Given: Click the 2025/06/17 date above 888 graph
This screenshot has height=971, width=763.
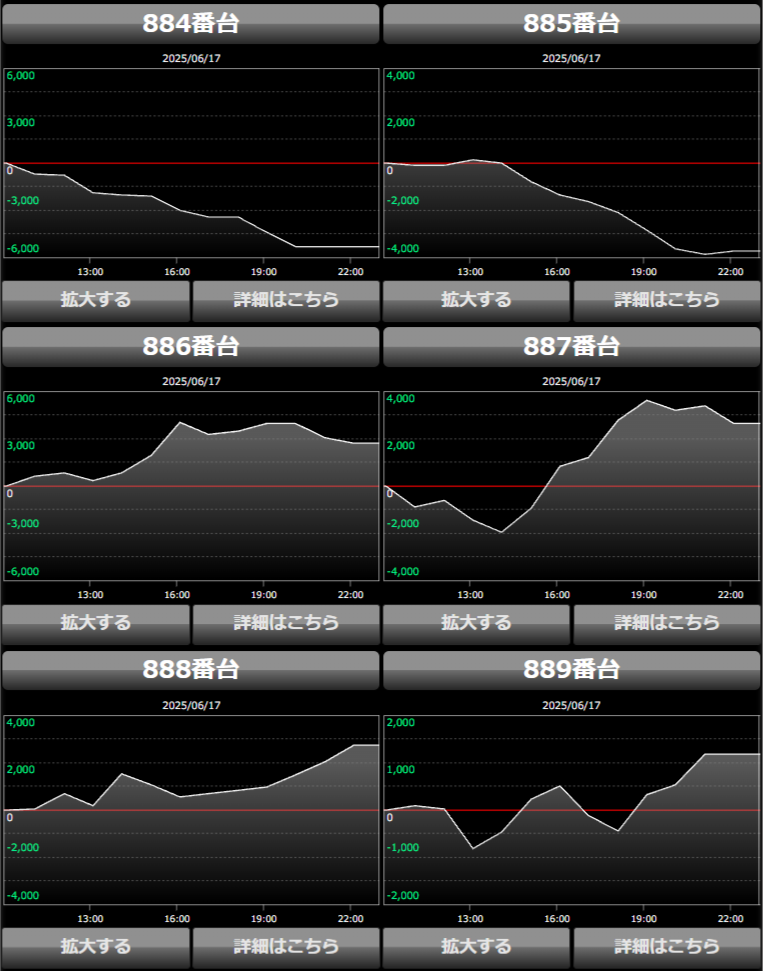Looking at the screenshot, I should (x=191, y=705).
